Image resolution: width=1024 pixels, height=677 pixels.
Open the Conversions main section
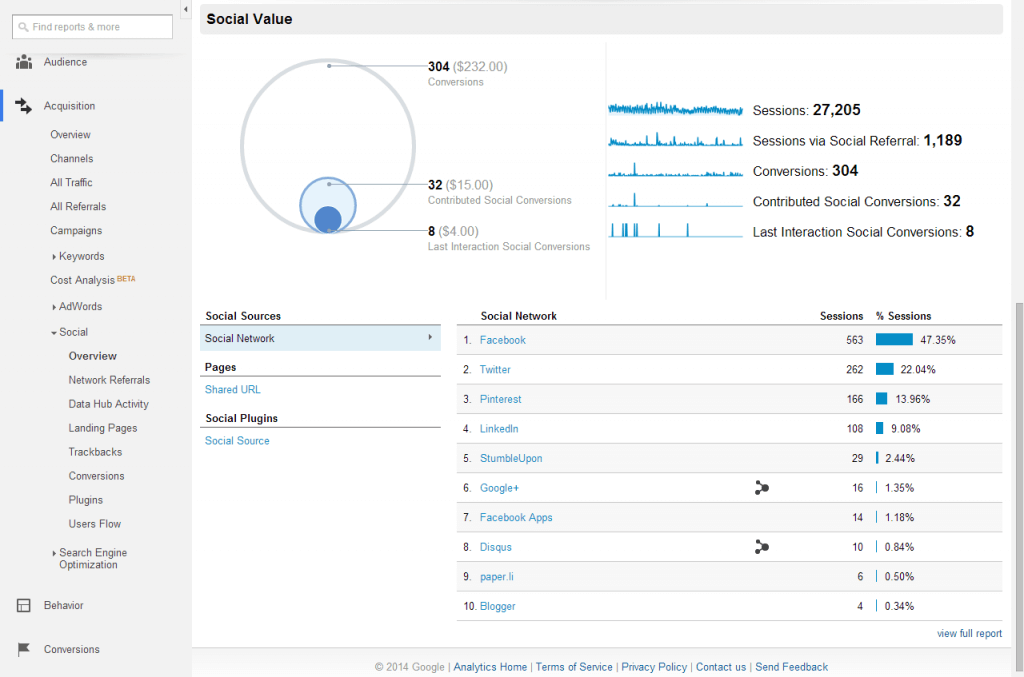(72, 649)
